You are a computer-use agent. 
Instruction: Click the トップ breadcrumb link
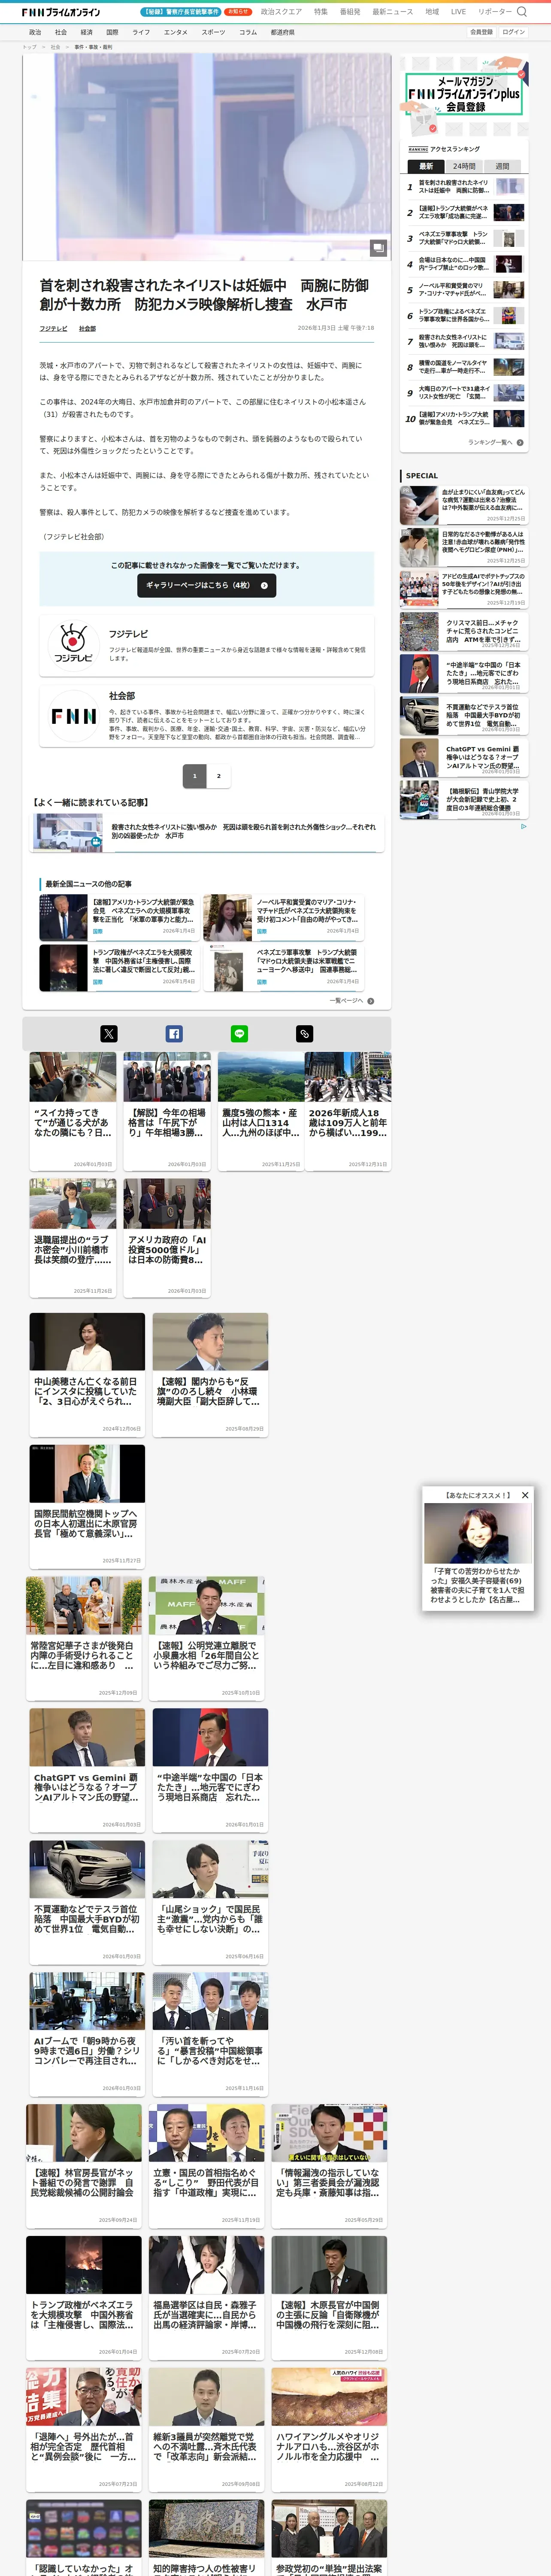pos(29,47)
